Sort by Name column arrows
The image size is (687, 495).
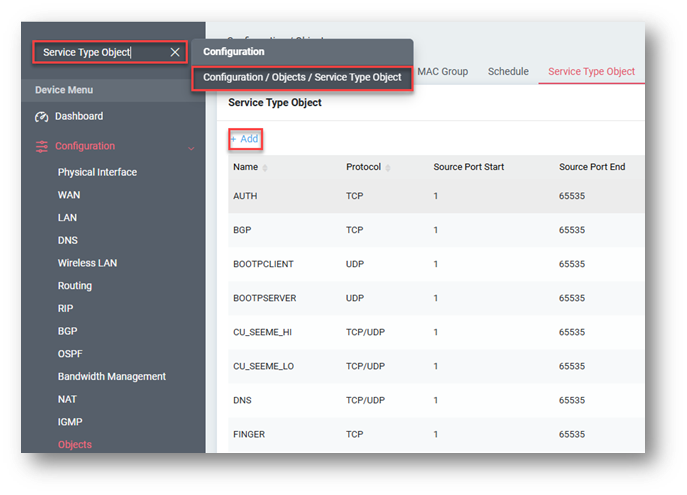(265, 168)
